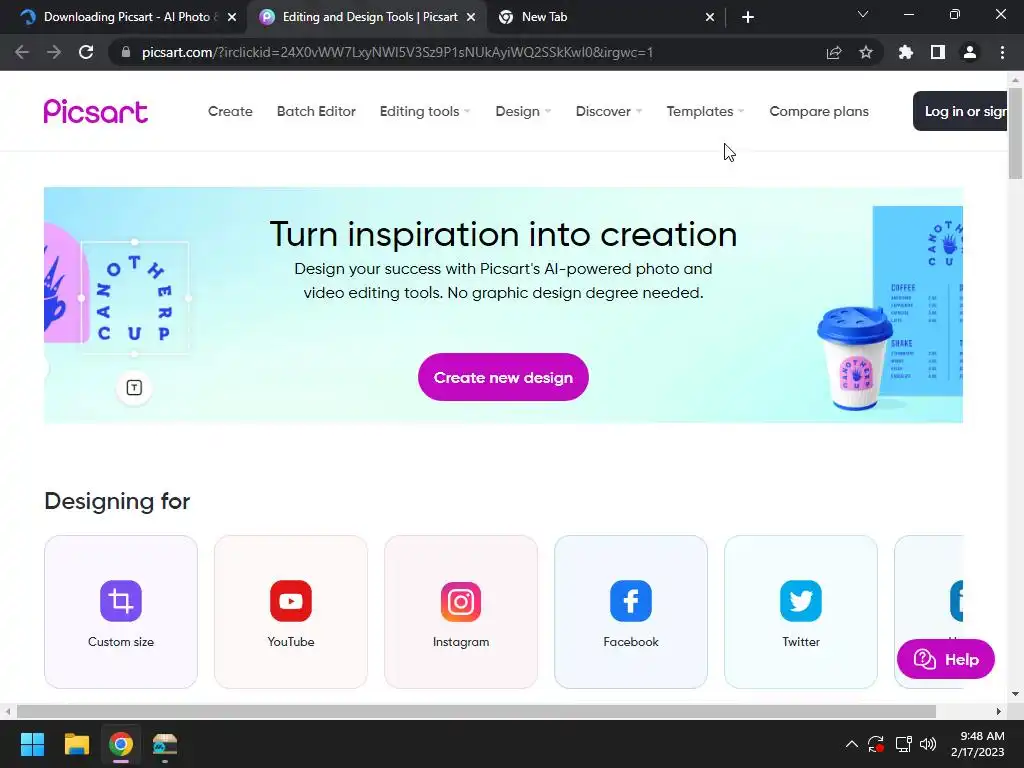Expand the Design dropdown menu
Screen dimensions: 1024x768
[x=523, y=111]
